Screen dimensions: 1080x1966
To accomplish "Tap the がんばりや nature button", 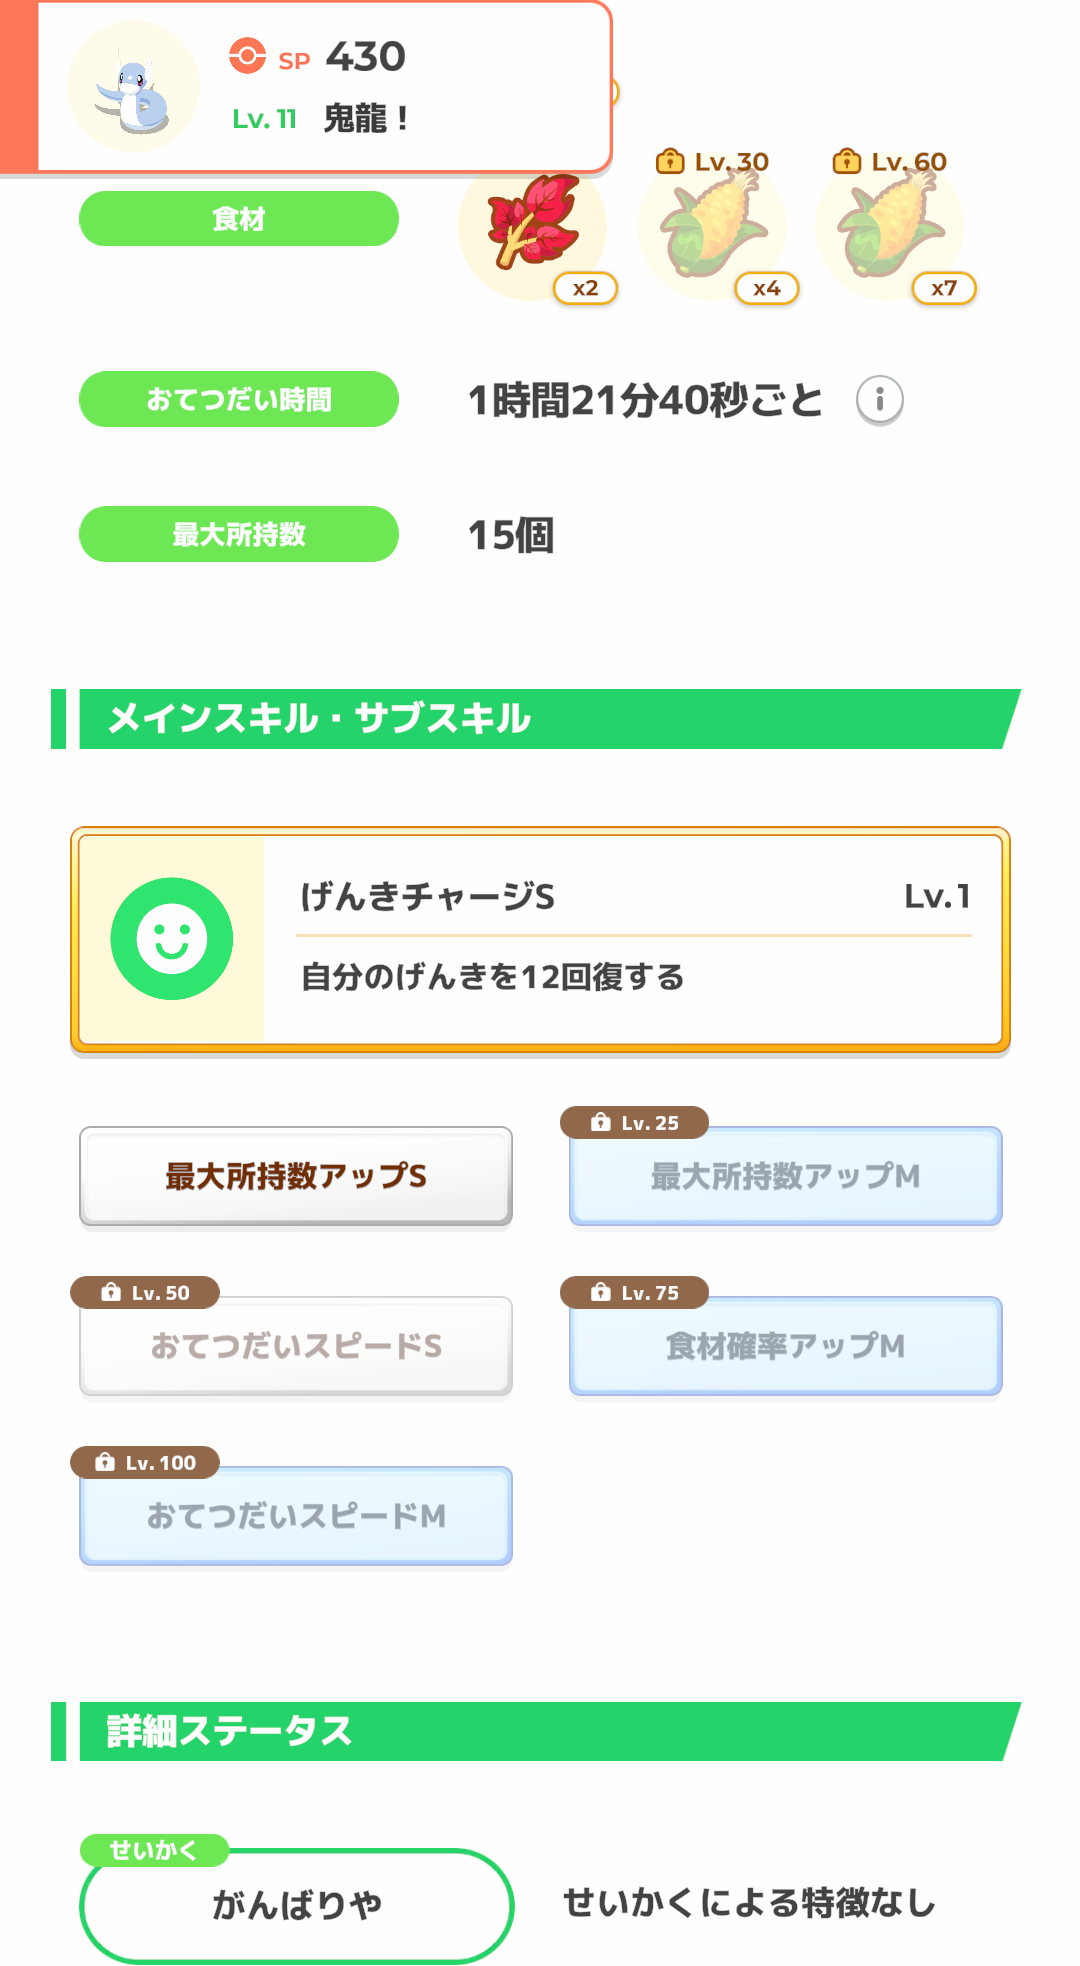I will point(297,1905).
